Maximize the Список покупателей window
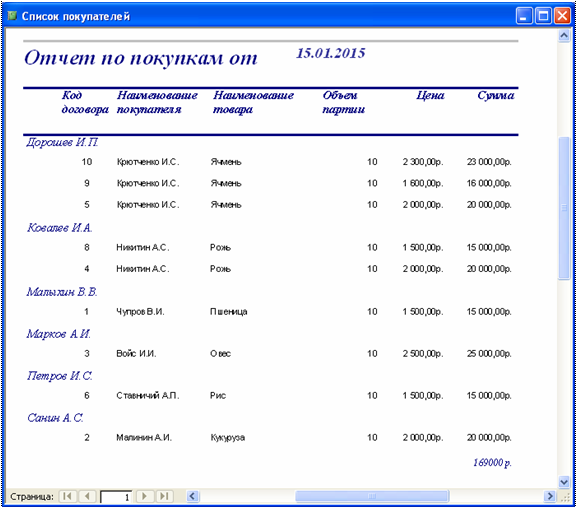The width and height of the screenshot is (576, 507). (543, 16)
